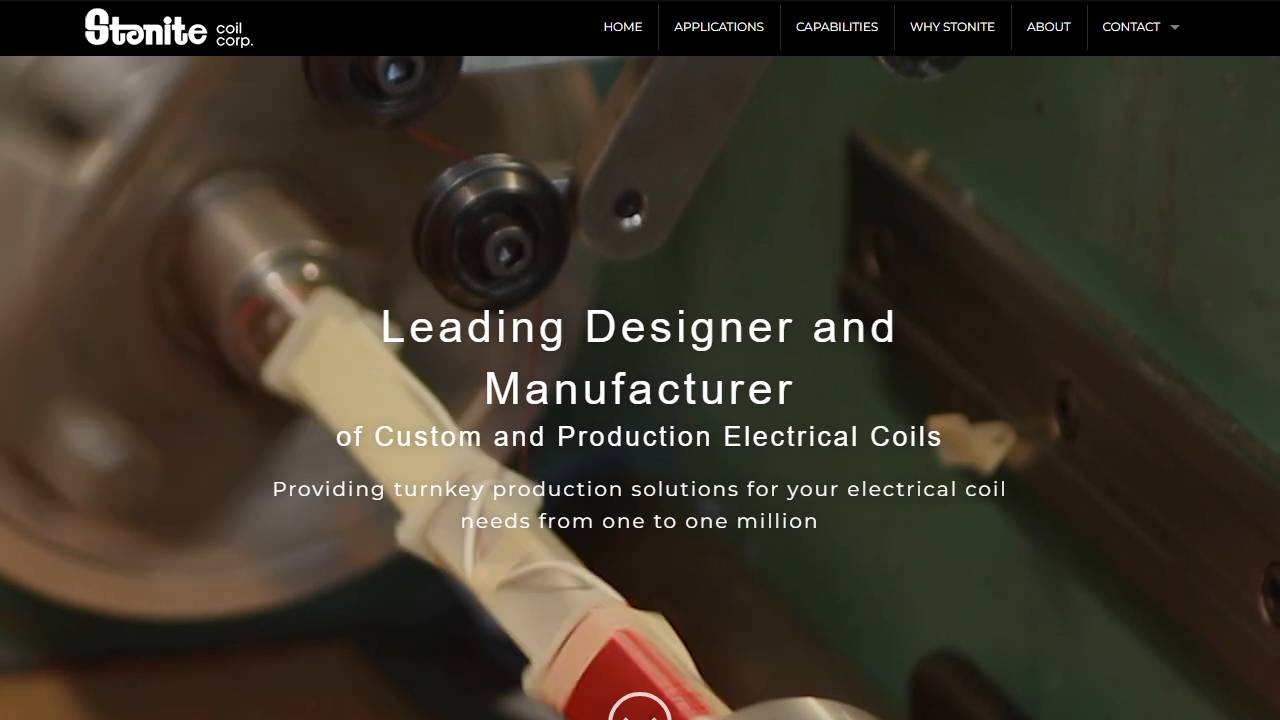Expand the CONTACT dropdown arrow

(x=1175, y=27)
